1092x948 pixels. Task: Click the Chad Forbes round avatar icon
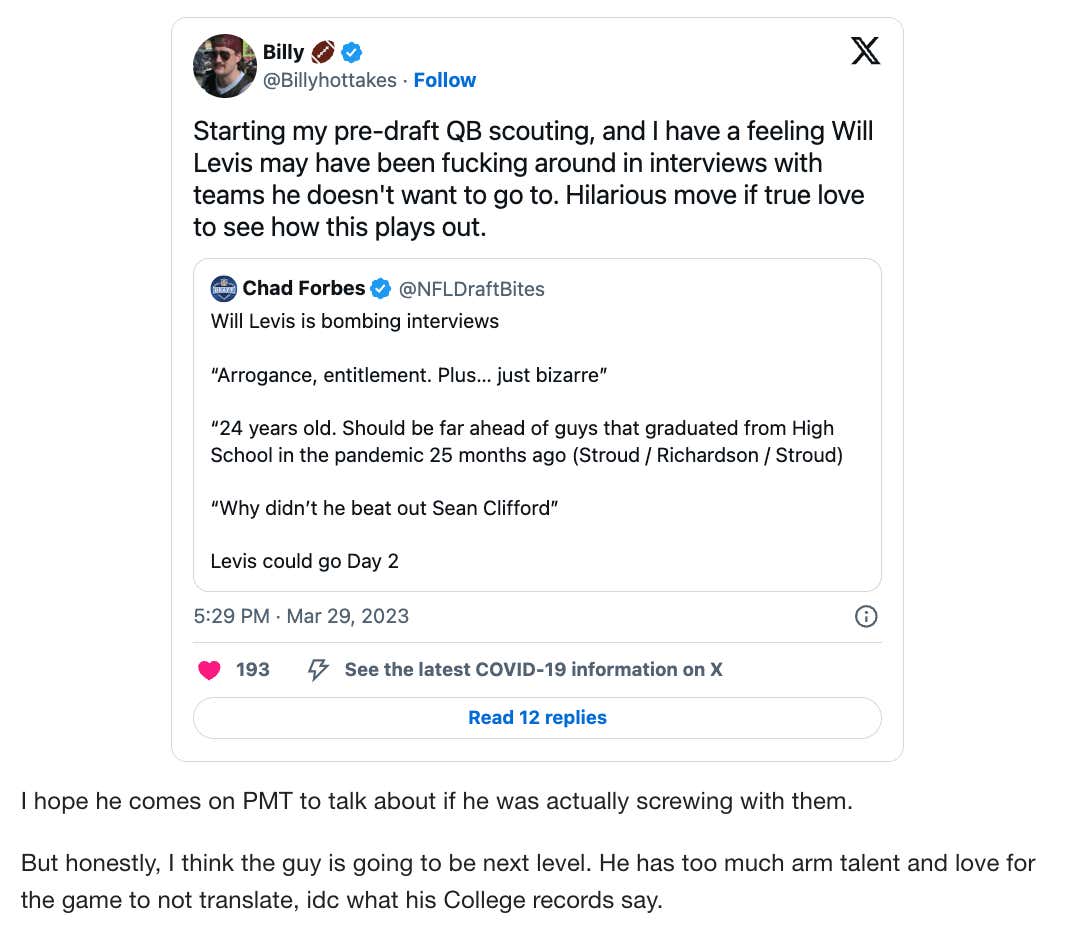(x=223, y=289)
